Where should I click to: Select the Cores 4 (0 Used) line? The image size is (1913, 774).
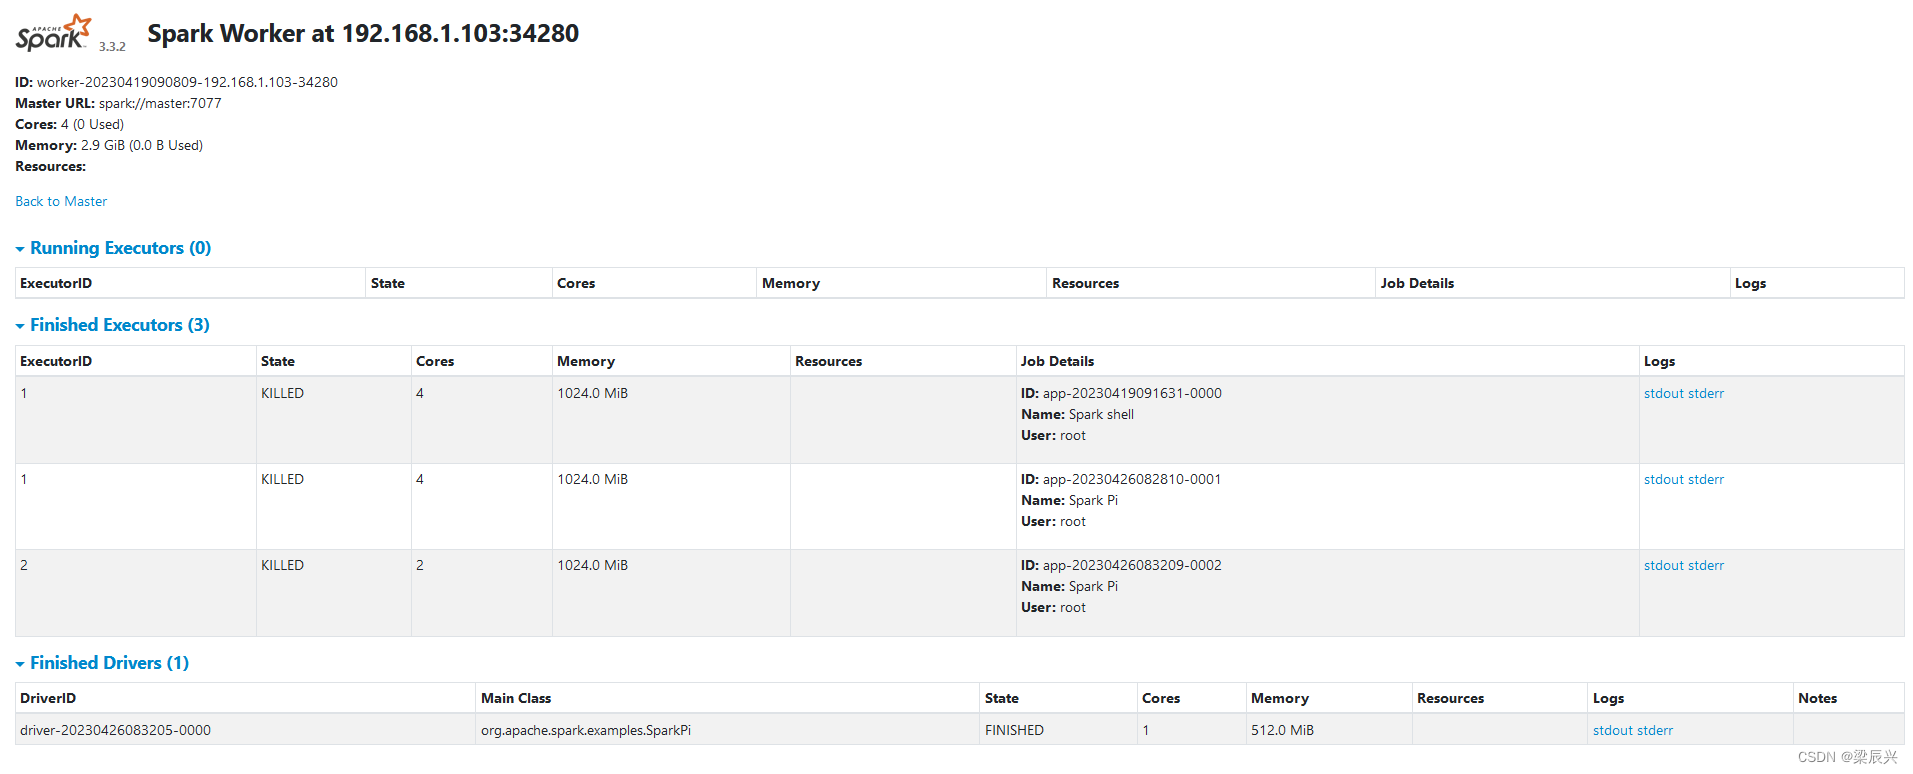point(69,124)
